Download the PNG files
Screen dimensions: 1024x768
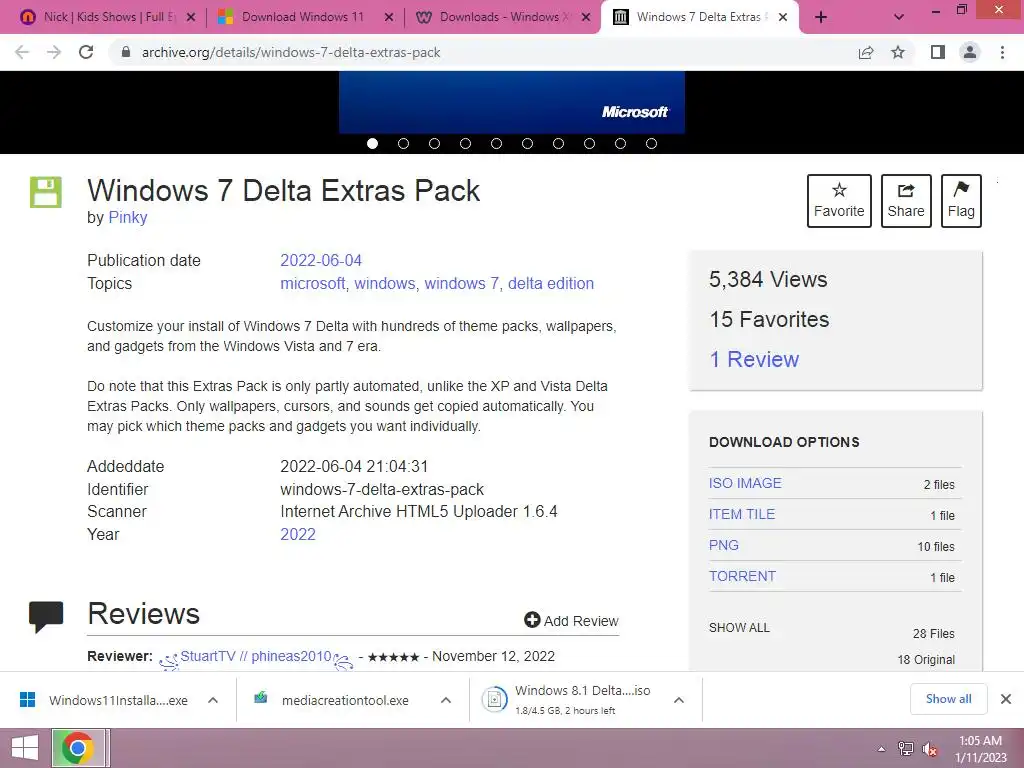(x=724, y=545)
